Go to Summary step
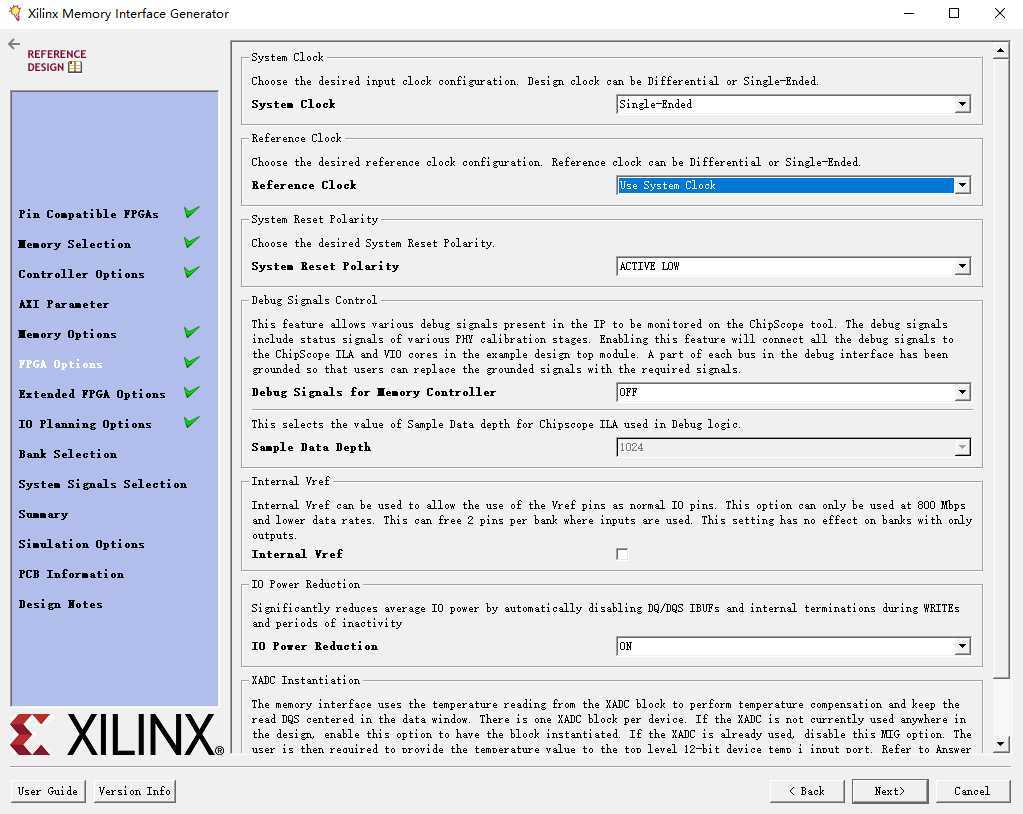 pos(42,514)
